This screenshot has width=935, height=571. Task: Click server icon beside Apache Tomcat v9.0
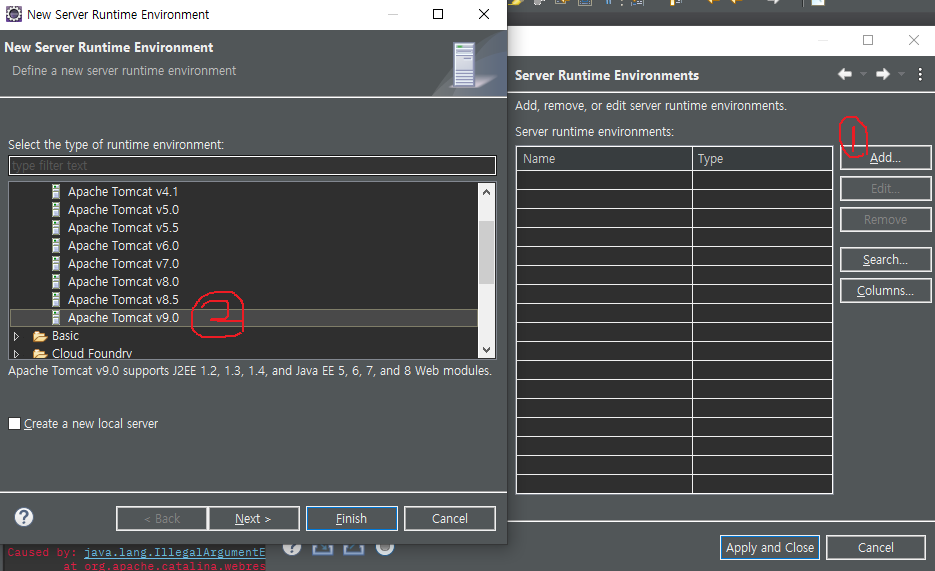point(56,317)
